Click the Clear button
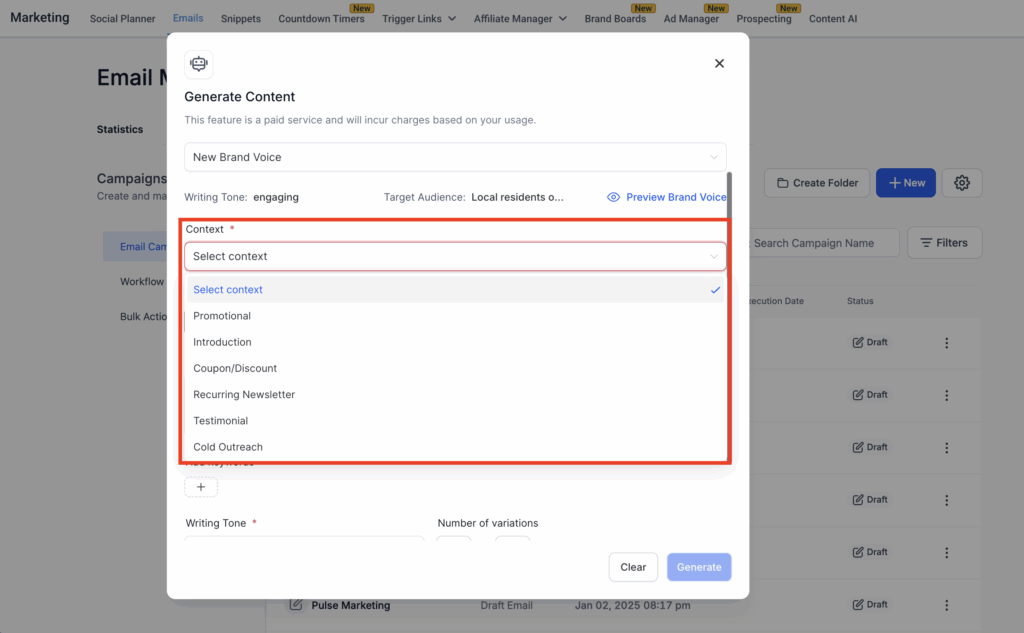Viewport: 1024px width, 633px height. pos(633,567)
